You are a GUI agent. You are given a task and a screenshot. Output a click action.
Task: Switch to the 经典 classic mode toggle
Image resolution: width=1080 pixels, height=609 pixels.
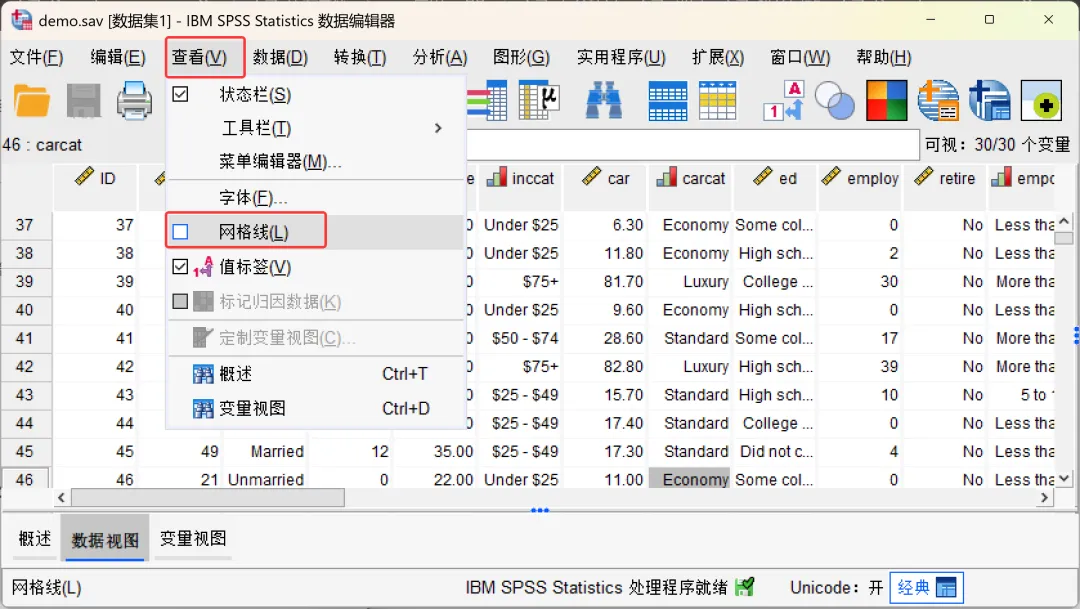coord(926,588)
